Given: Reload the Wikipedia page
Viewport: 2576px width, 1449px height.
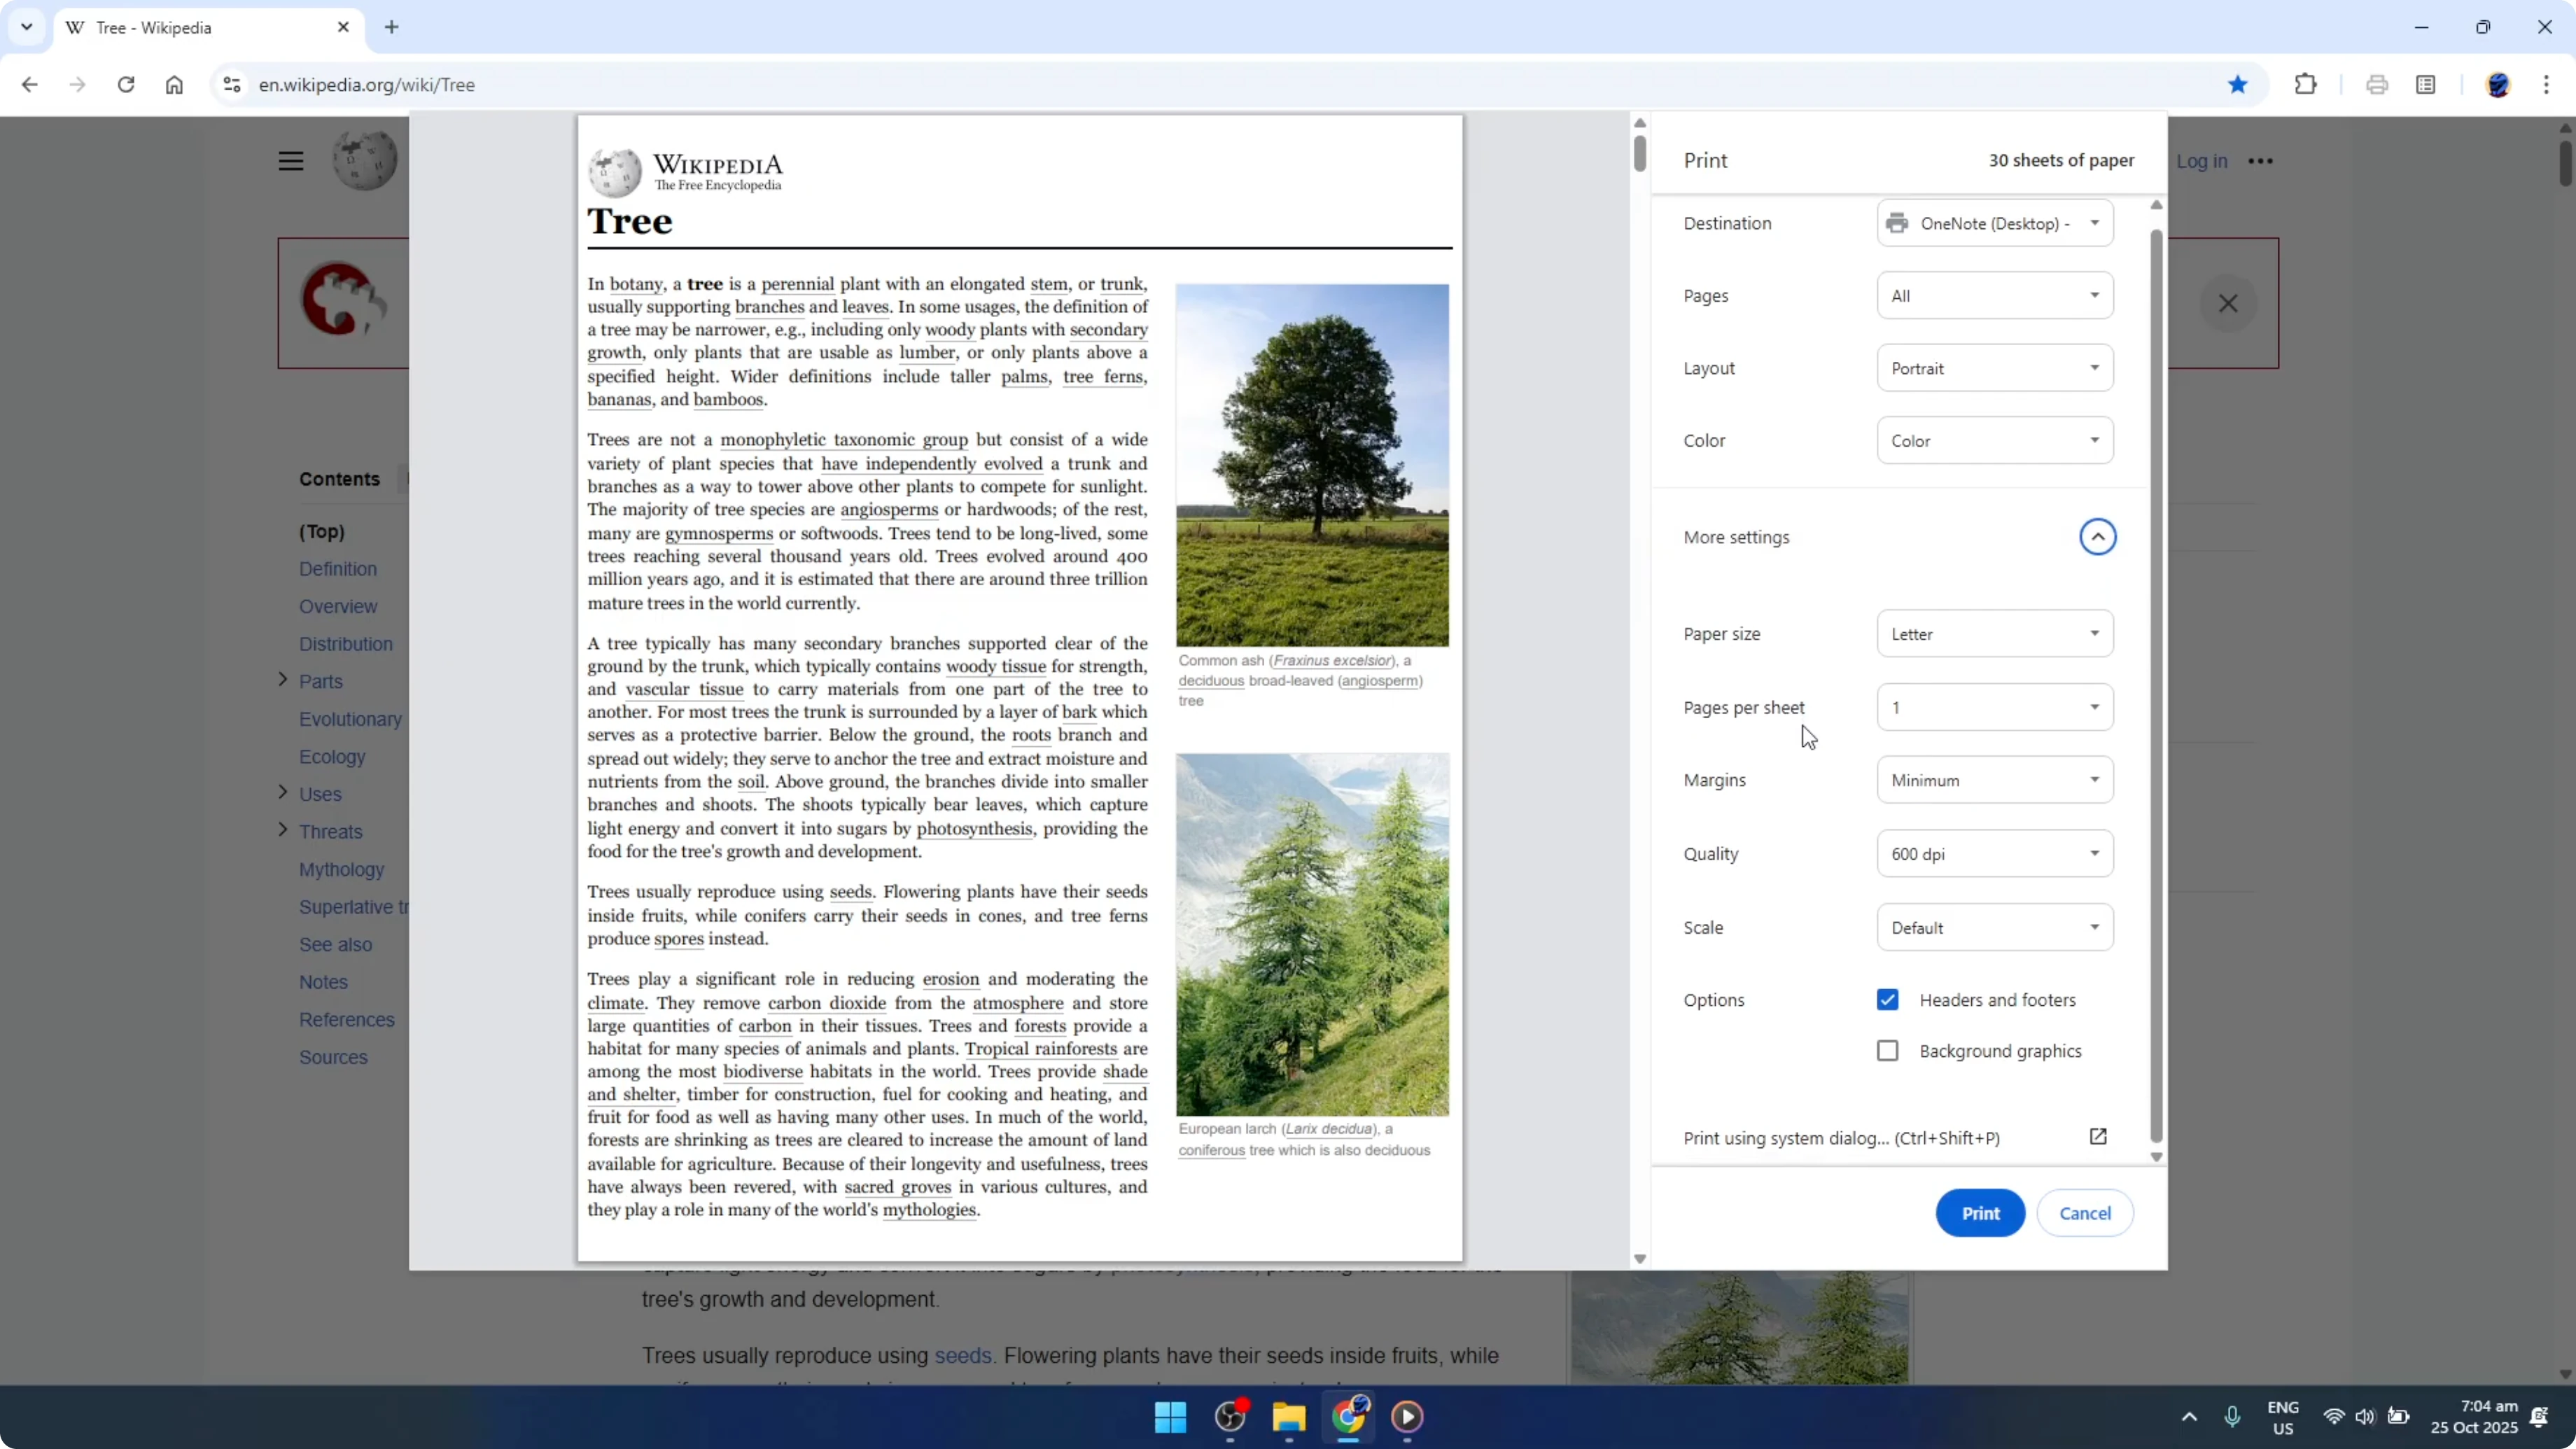Looking at the screenshot, I should (x=126, y=85).
